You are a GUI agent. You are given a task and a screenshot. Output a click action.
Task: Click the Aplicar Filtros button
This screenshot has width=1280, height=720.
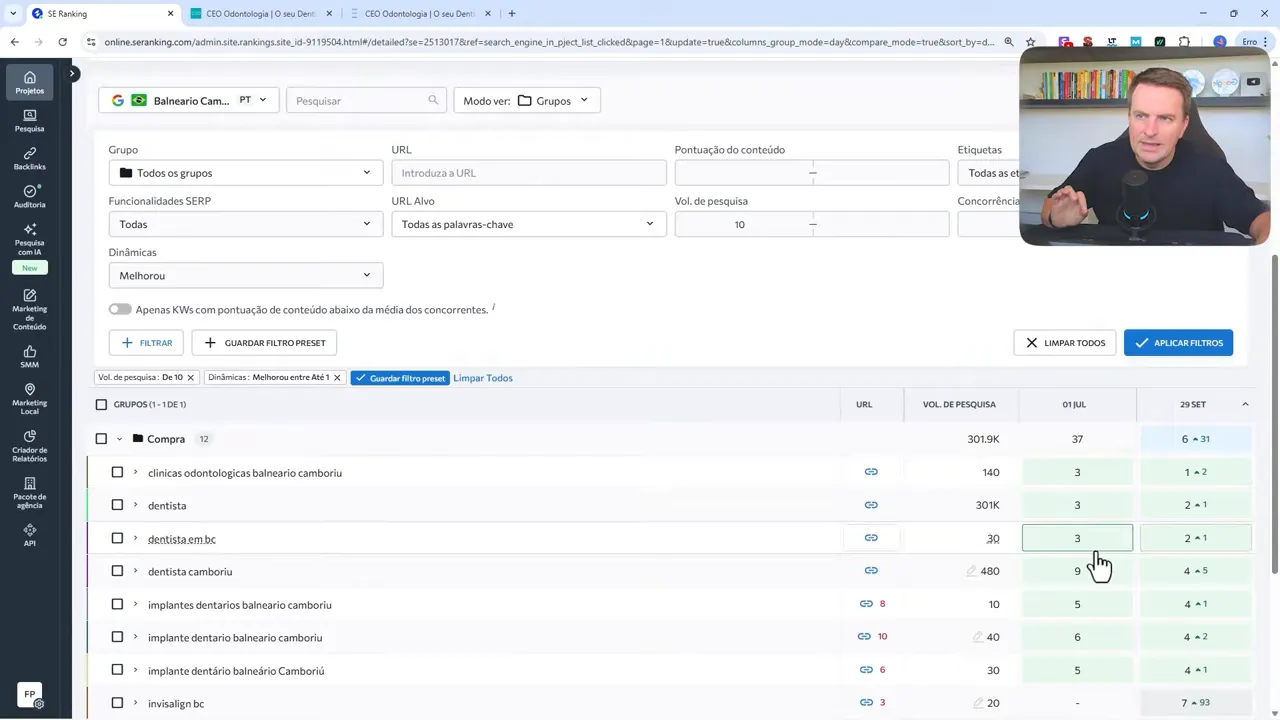1178,343
